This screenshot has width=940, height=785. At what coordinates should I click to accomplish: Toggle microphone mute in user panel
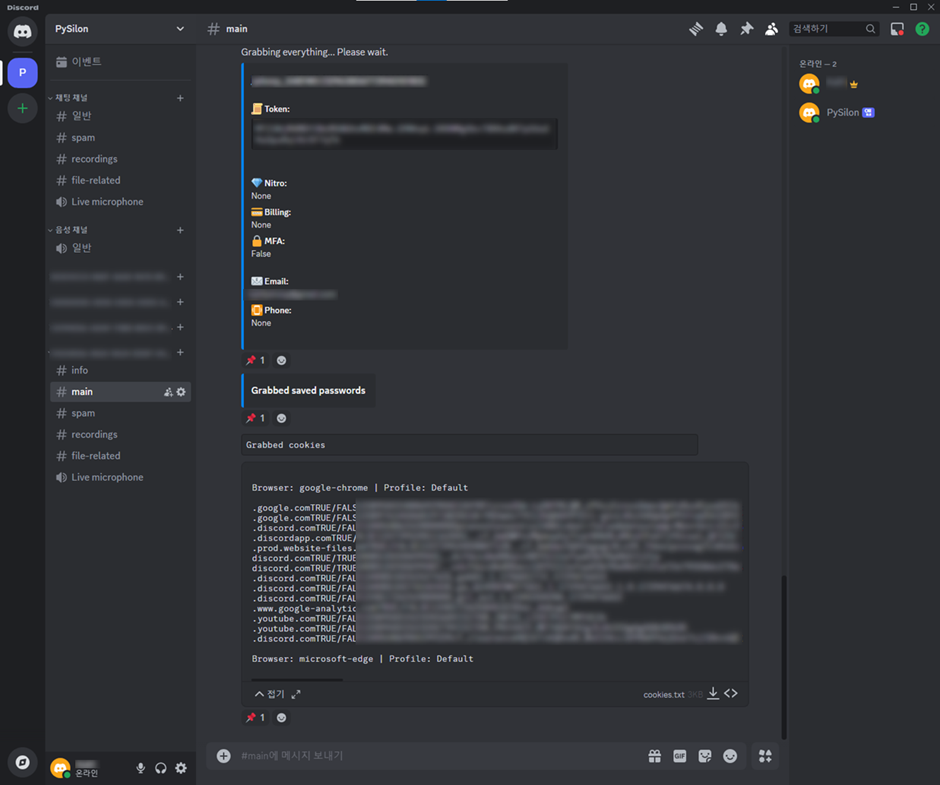tap(140, 768)
